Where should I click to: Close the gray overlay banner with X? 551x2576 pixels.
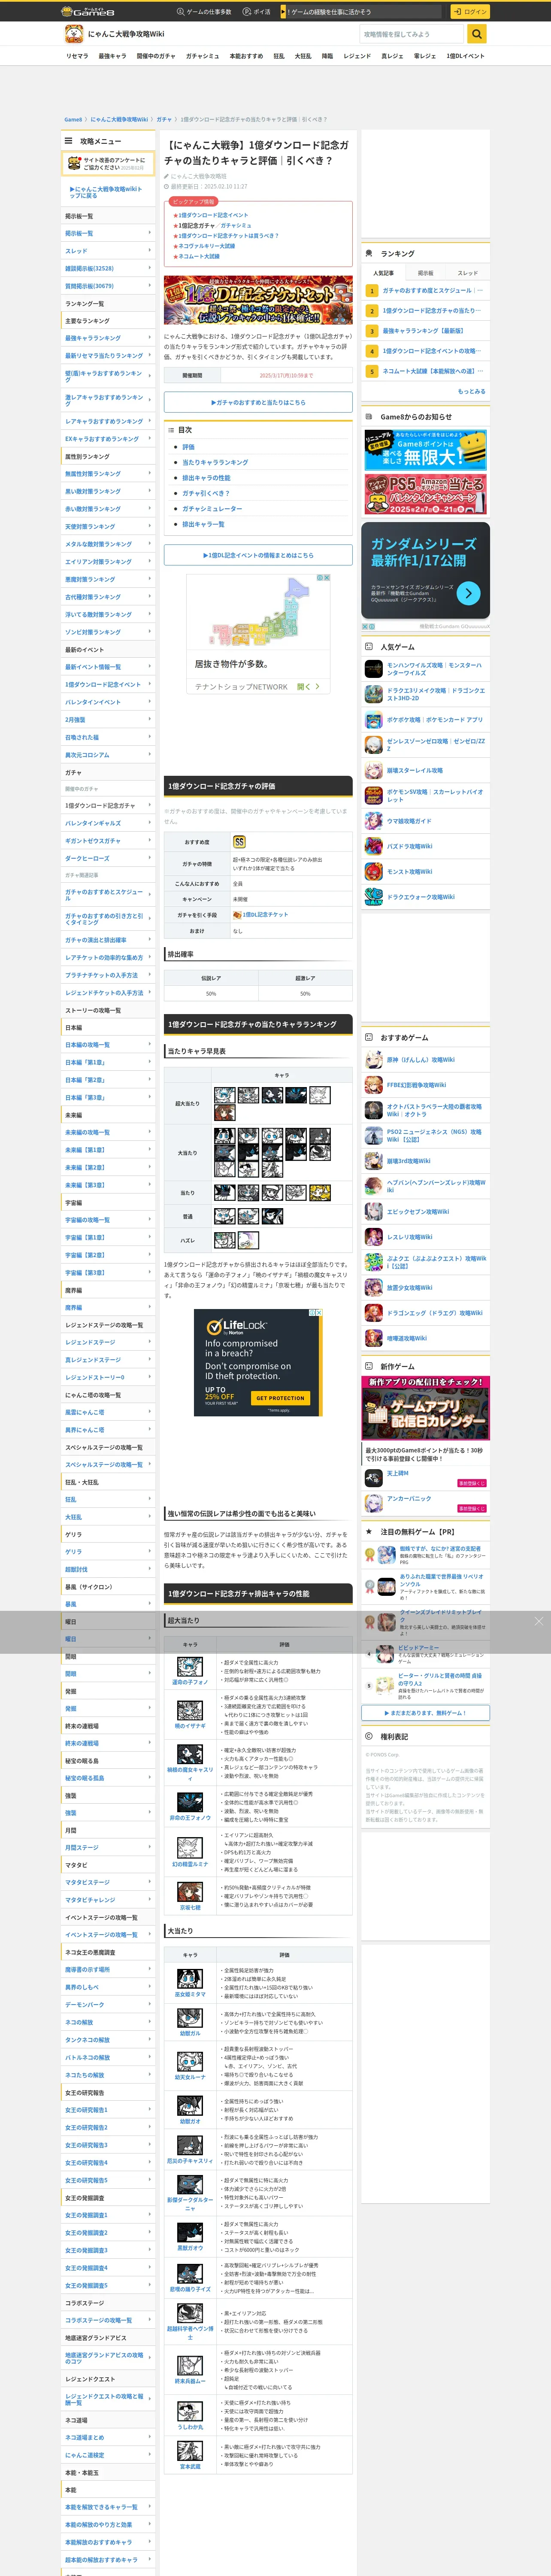(538, 1621)
